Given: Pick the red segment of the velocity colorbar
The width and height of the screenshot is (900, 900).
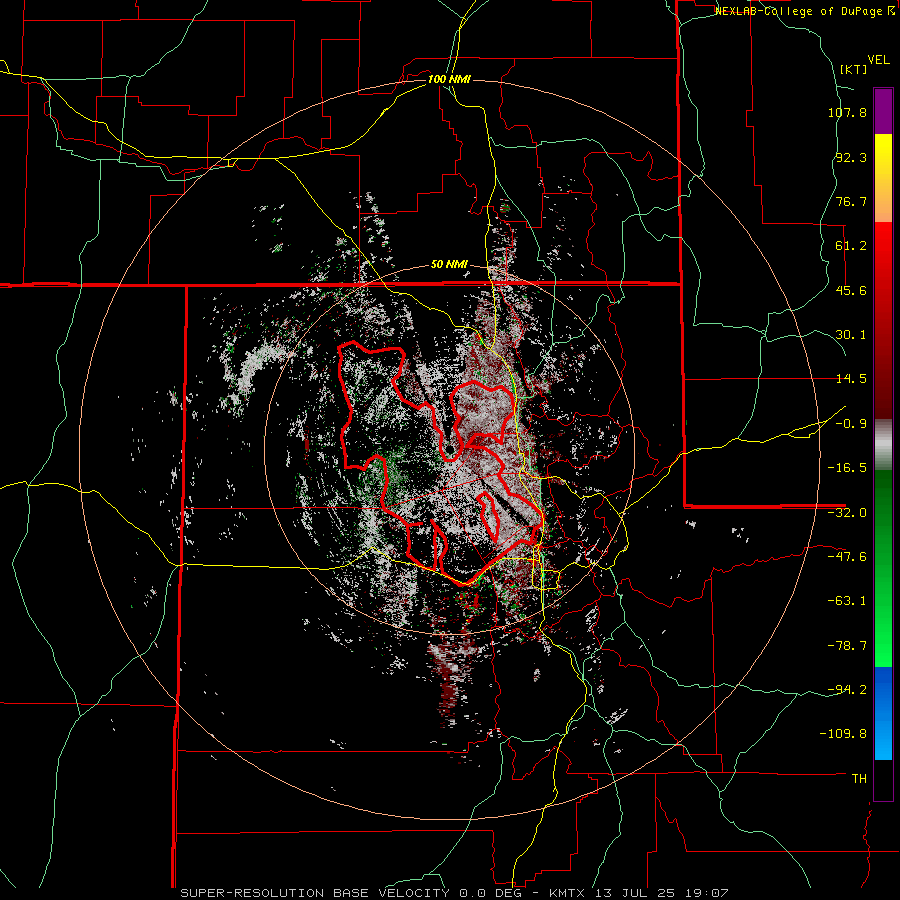Looking at the screenshot, I should point(883,320).
